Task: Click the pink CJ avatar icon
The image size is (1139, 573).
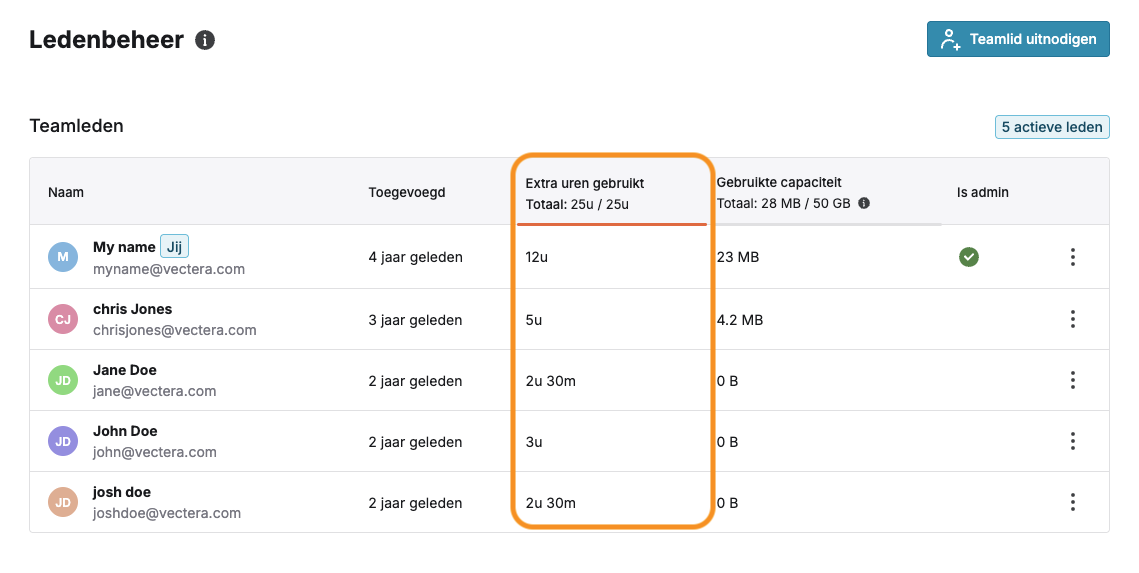Action: [x=63, y=320]
